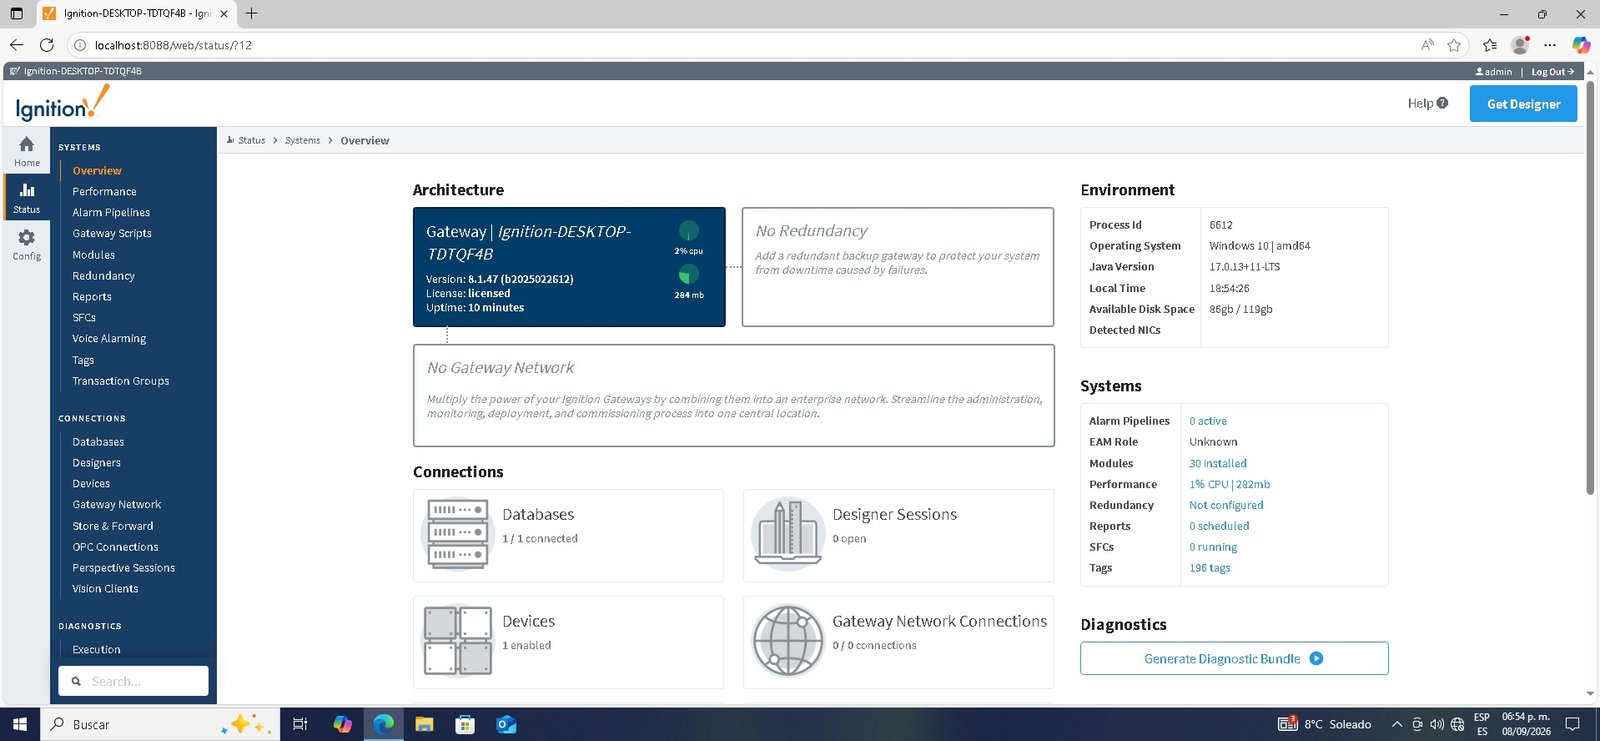Open a new browser tab
The height and width of the screenshot is (741, 1600).
click(251, 13)
